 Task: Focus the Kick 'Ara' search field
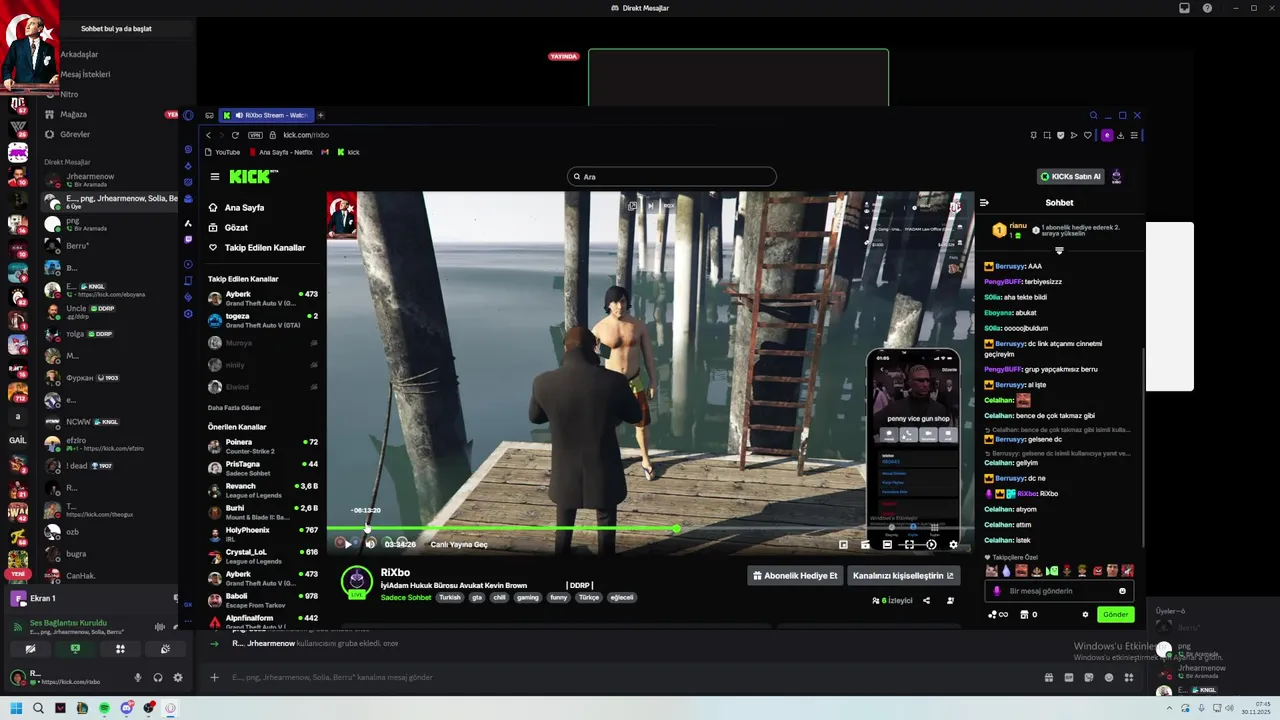671,177
